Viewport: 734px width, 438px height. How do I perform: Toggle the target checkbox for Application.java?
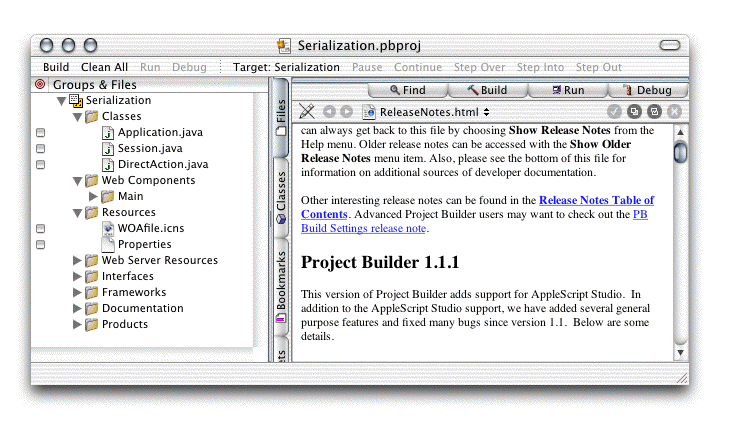(x=41, y=133)
